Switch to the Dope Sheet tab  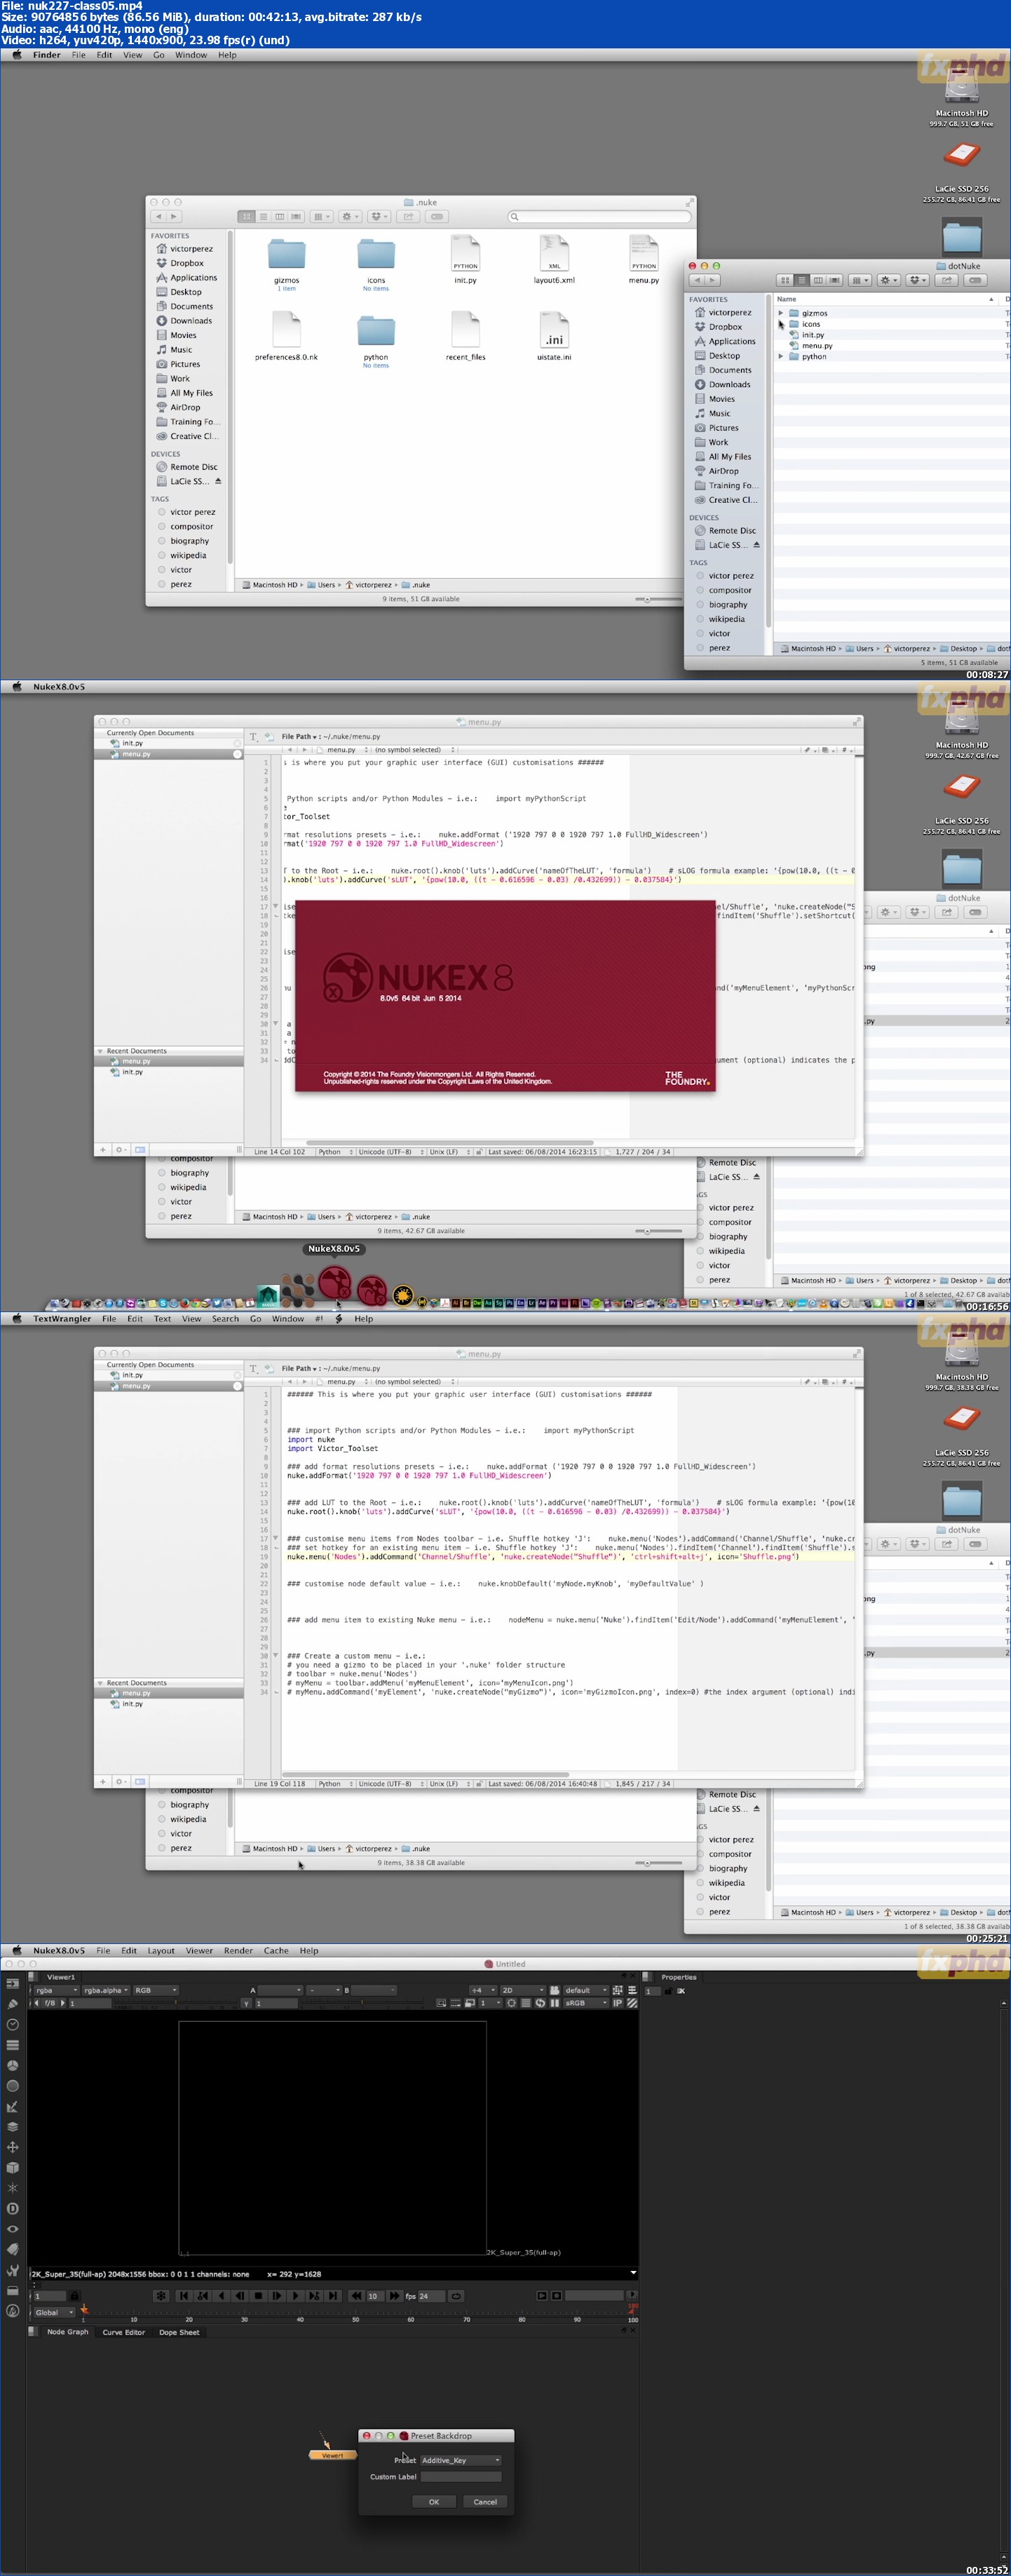point(179,2331)
